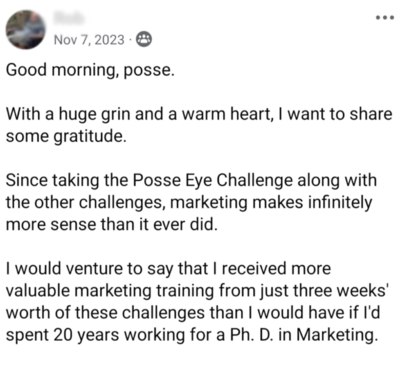Open the three-dot post options menu

coord(385,18)
